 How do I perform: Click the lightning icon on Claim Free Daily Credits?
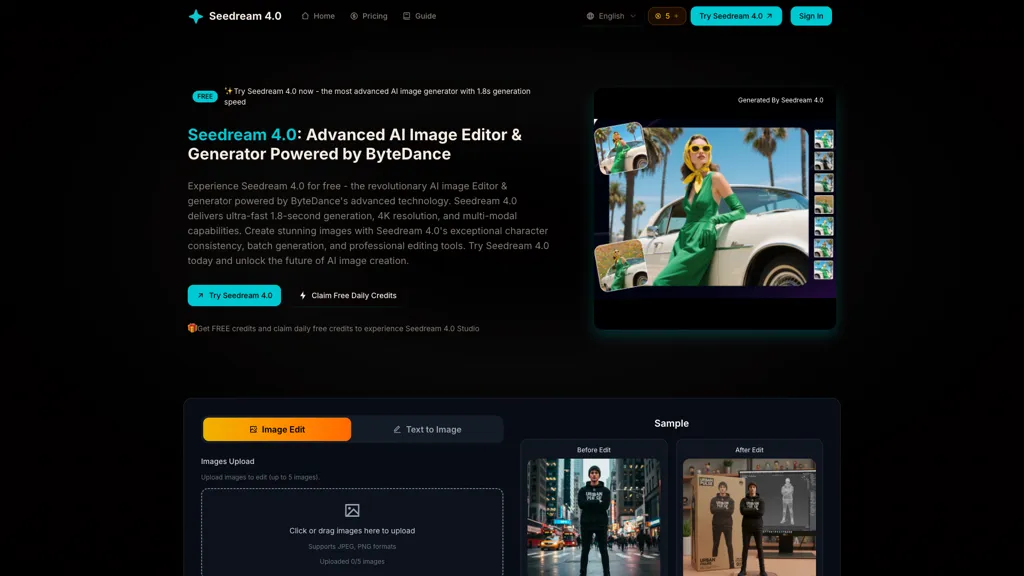pyautogui.click(x=302, y=295)
